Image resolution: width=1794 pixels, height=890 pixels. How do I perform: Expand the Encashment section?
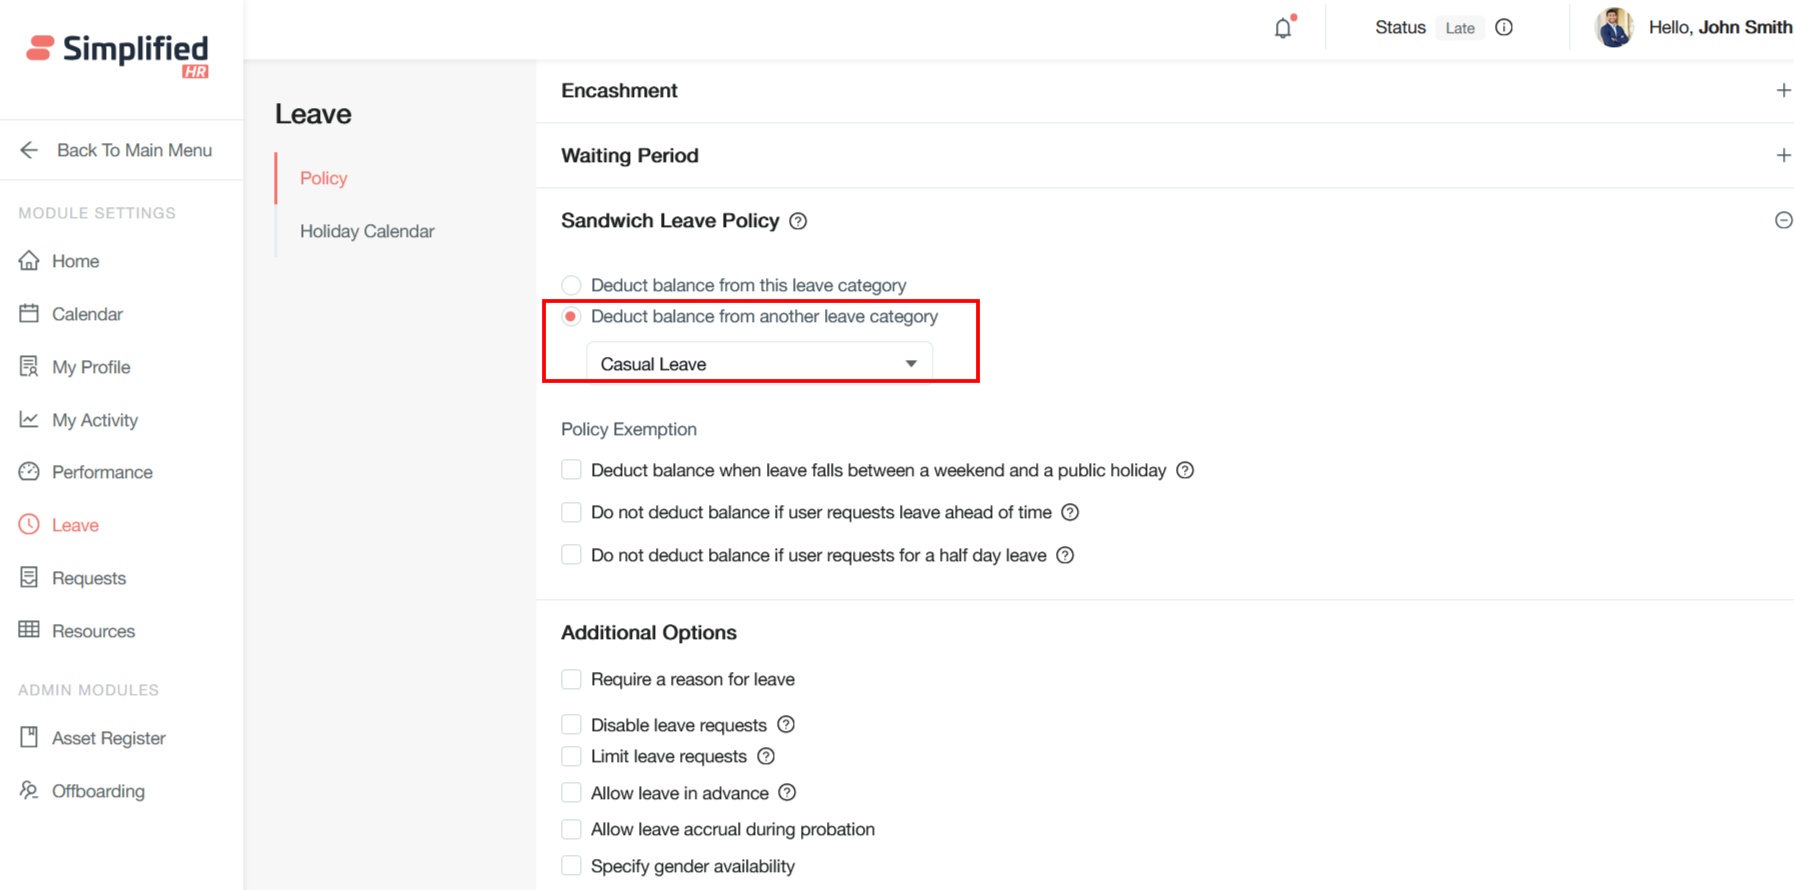coord(1783,91)
